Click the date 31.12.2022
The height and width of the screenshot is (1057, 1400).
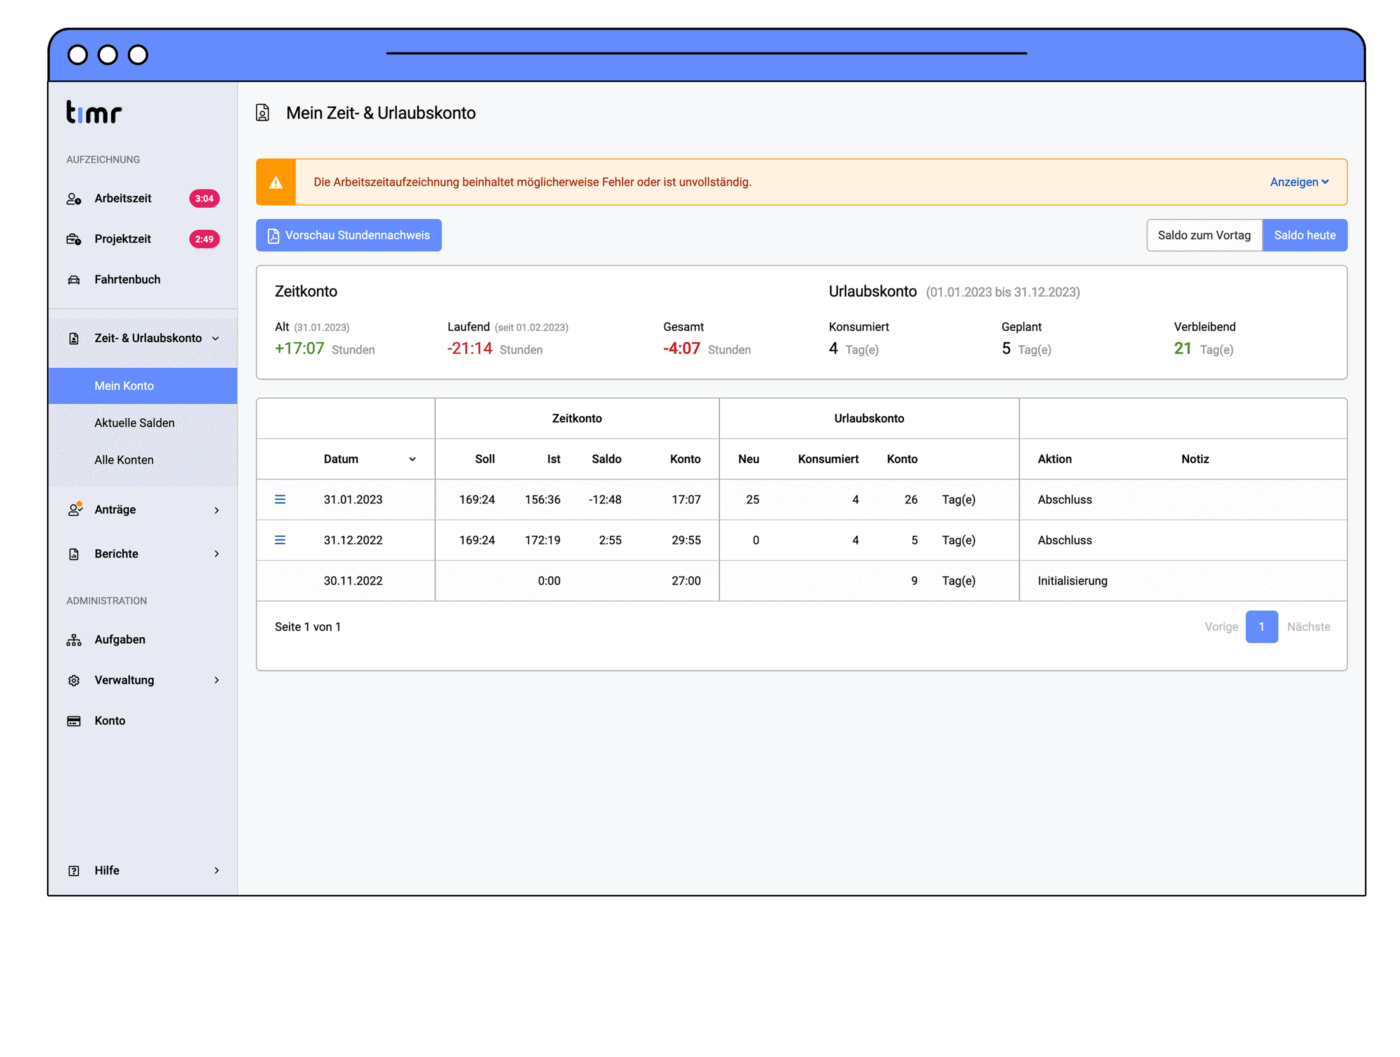353,540
